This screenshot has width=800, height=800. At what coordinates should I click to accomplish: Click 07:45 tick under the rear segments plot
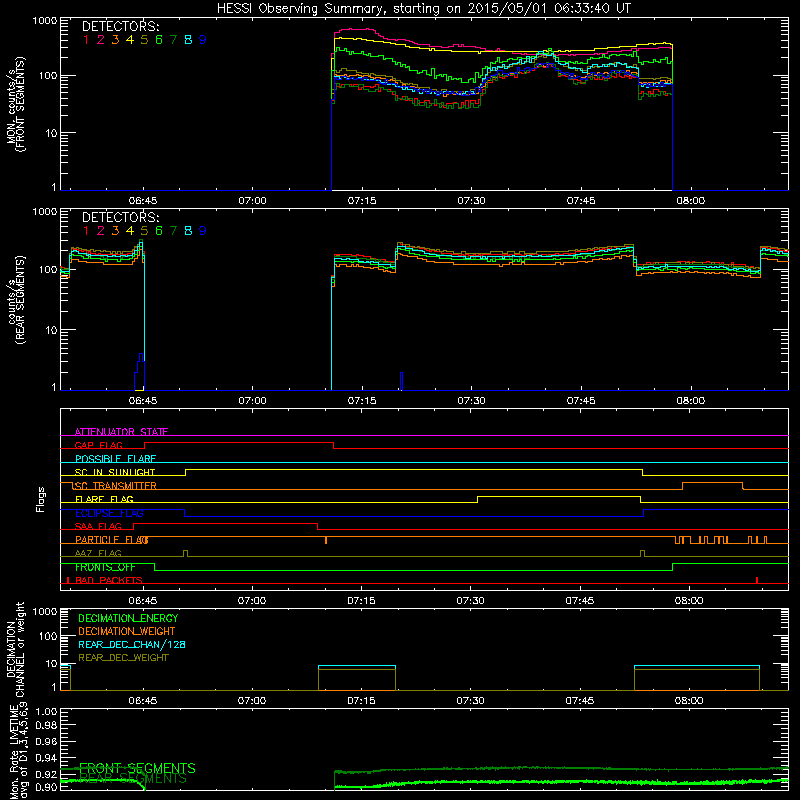click(x=581, y=401)
